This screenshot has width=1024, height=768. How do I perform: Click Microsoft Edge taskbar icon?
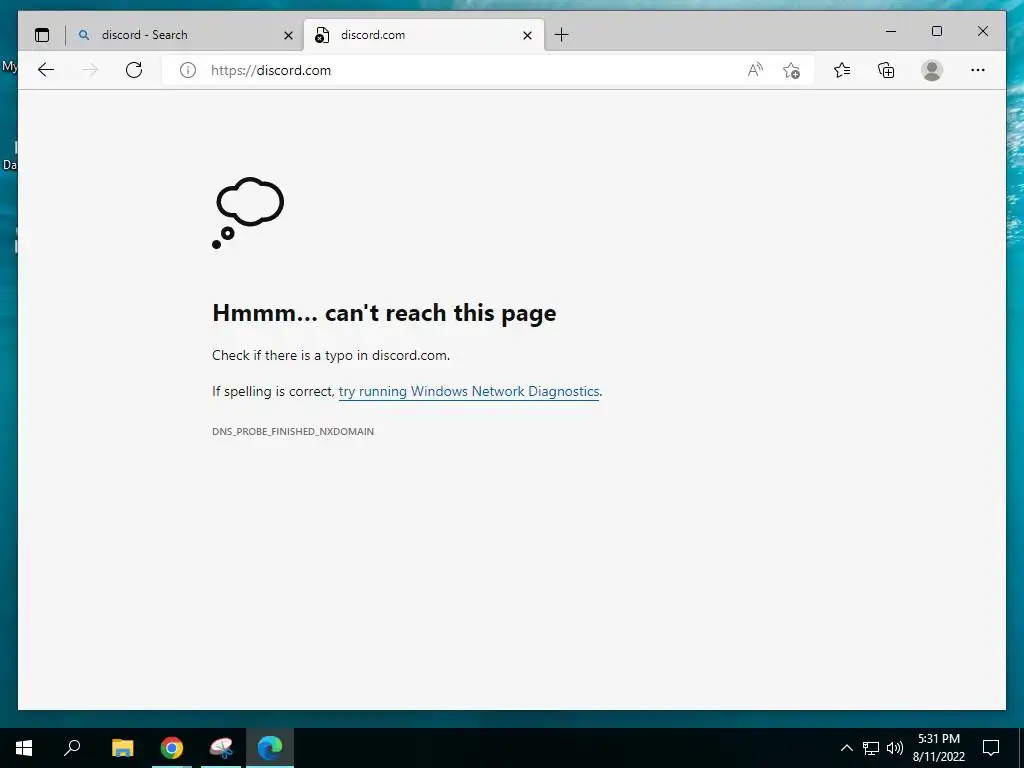pyautogui.click(x=270, y=748)
